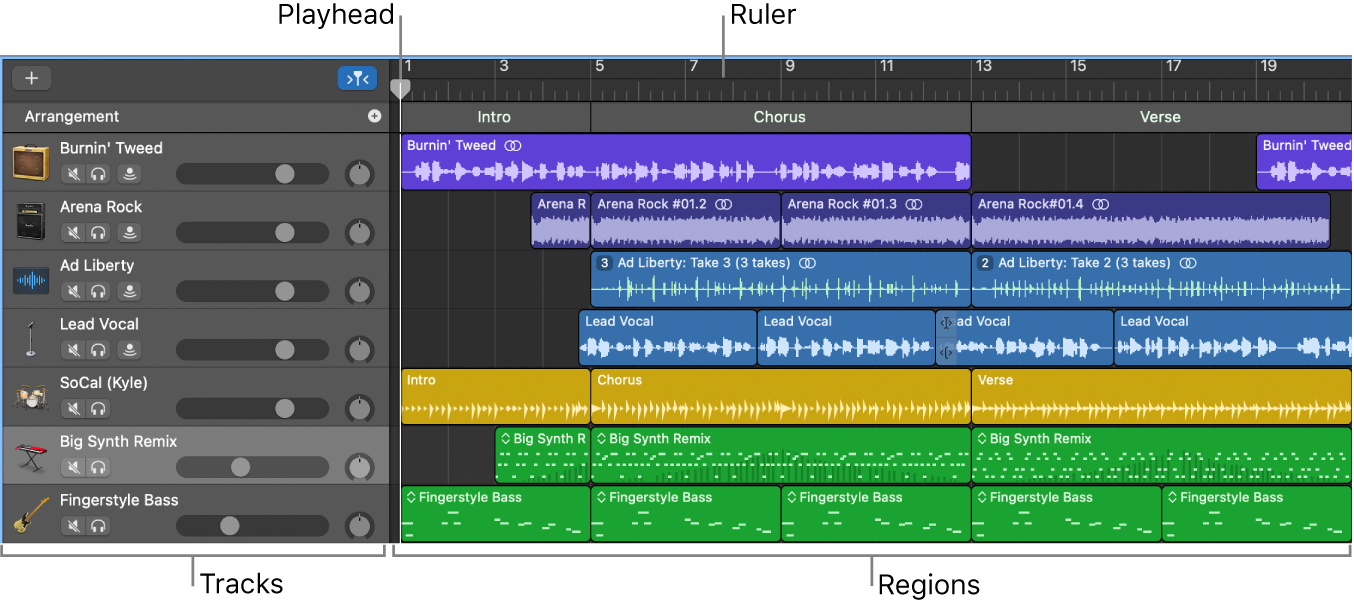Adjust the Fingerstyle Bass volume slider
Screen dimensions: 1354x606
point(228,525)
